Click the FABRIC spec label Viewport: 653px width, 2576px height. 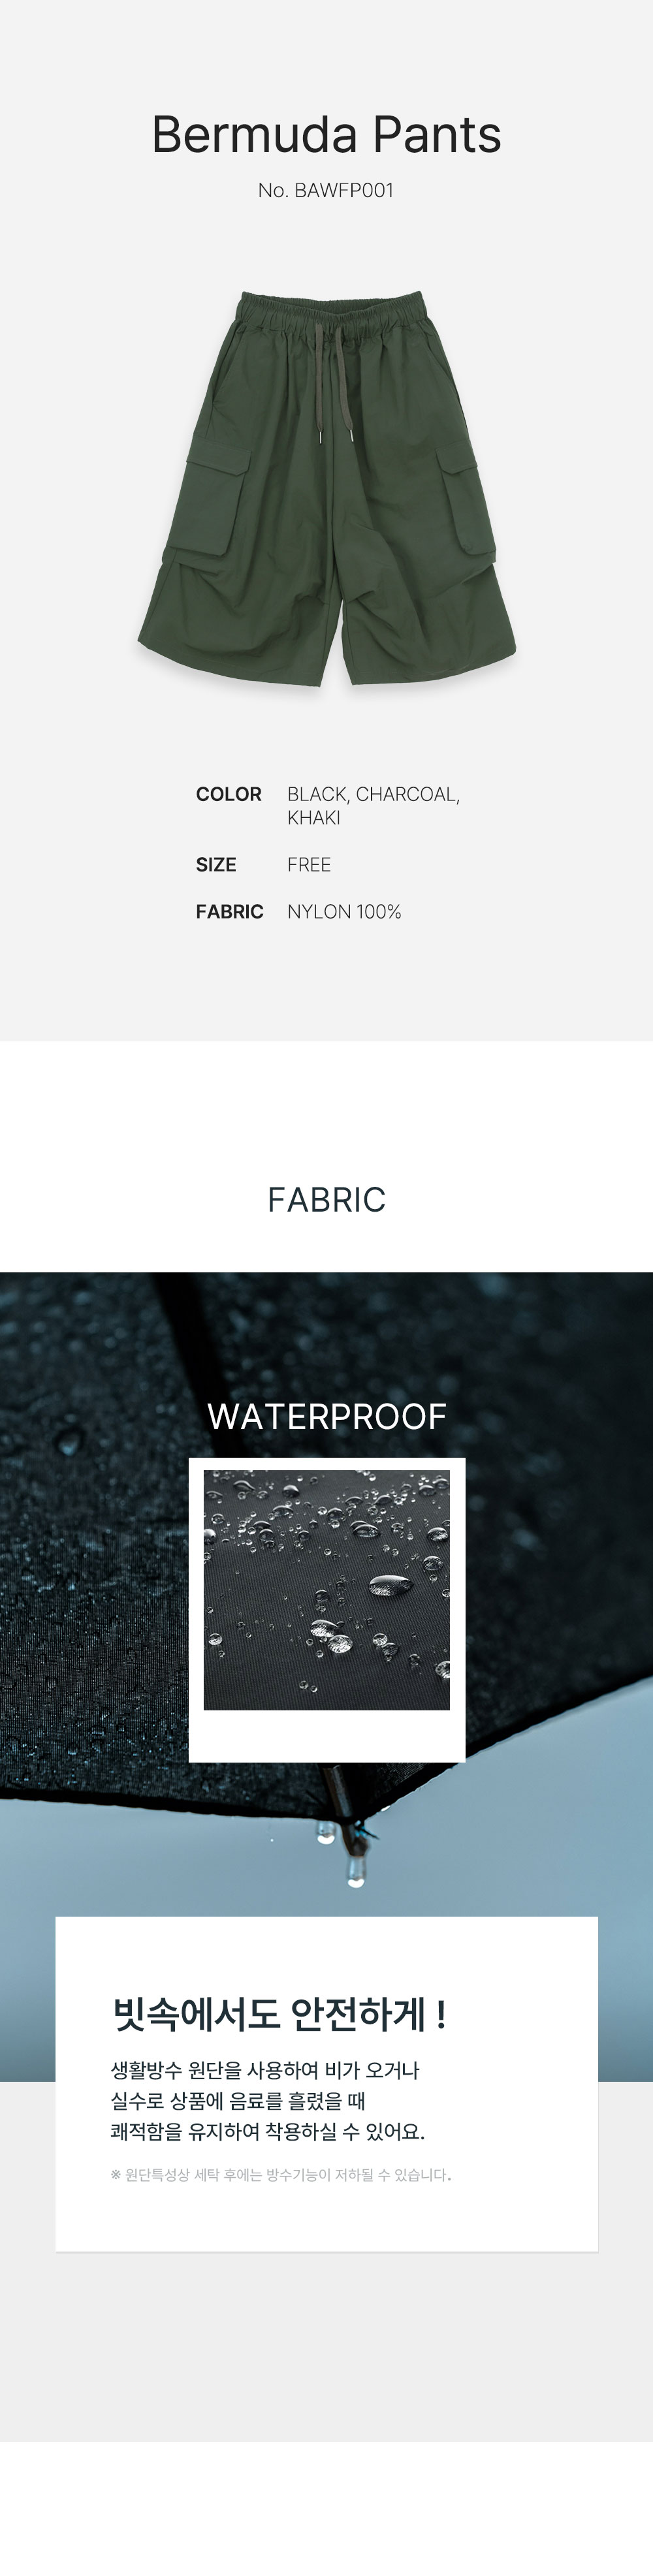pyautogui.click(x=229, y=912)
